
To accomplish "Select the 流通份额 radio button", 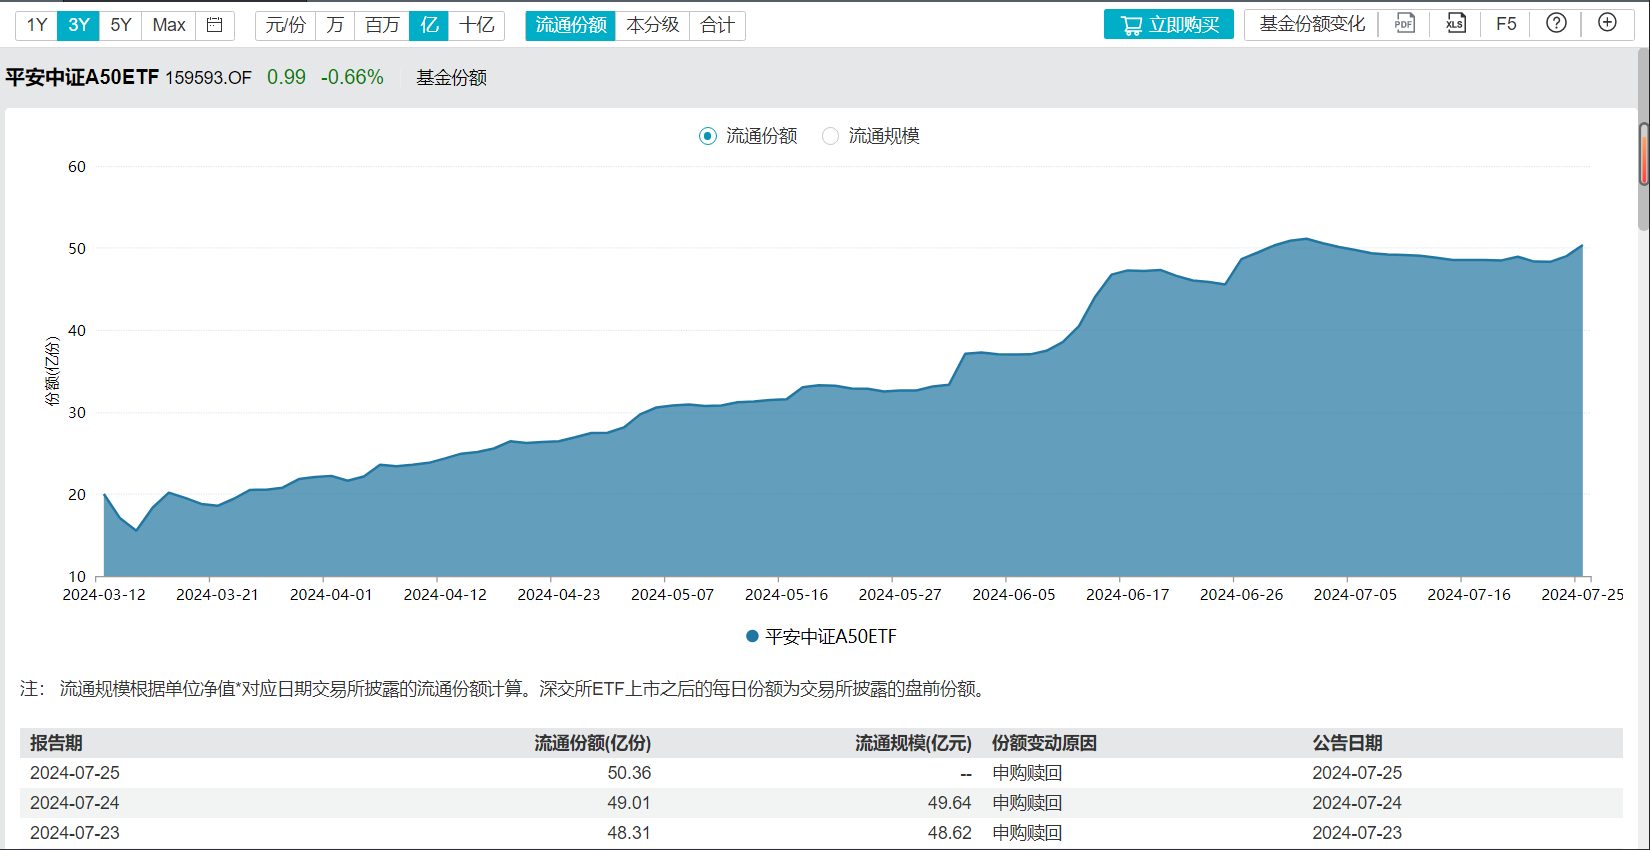I will pyautogui.click(x=708, y=136).
